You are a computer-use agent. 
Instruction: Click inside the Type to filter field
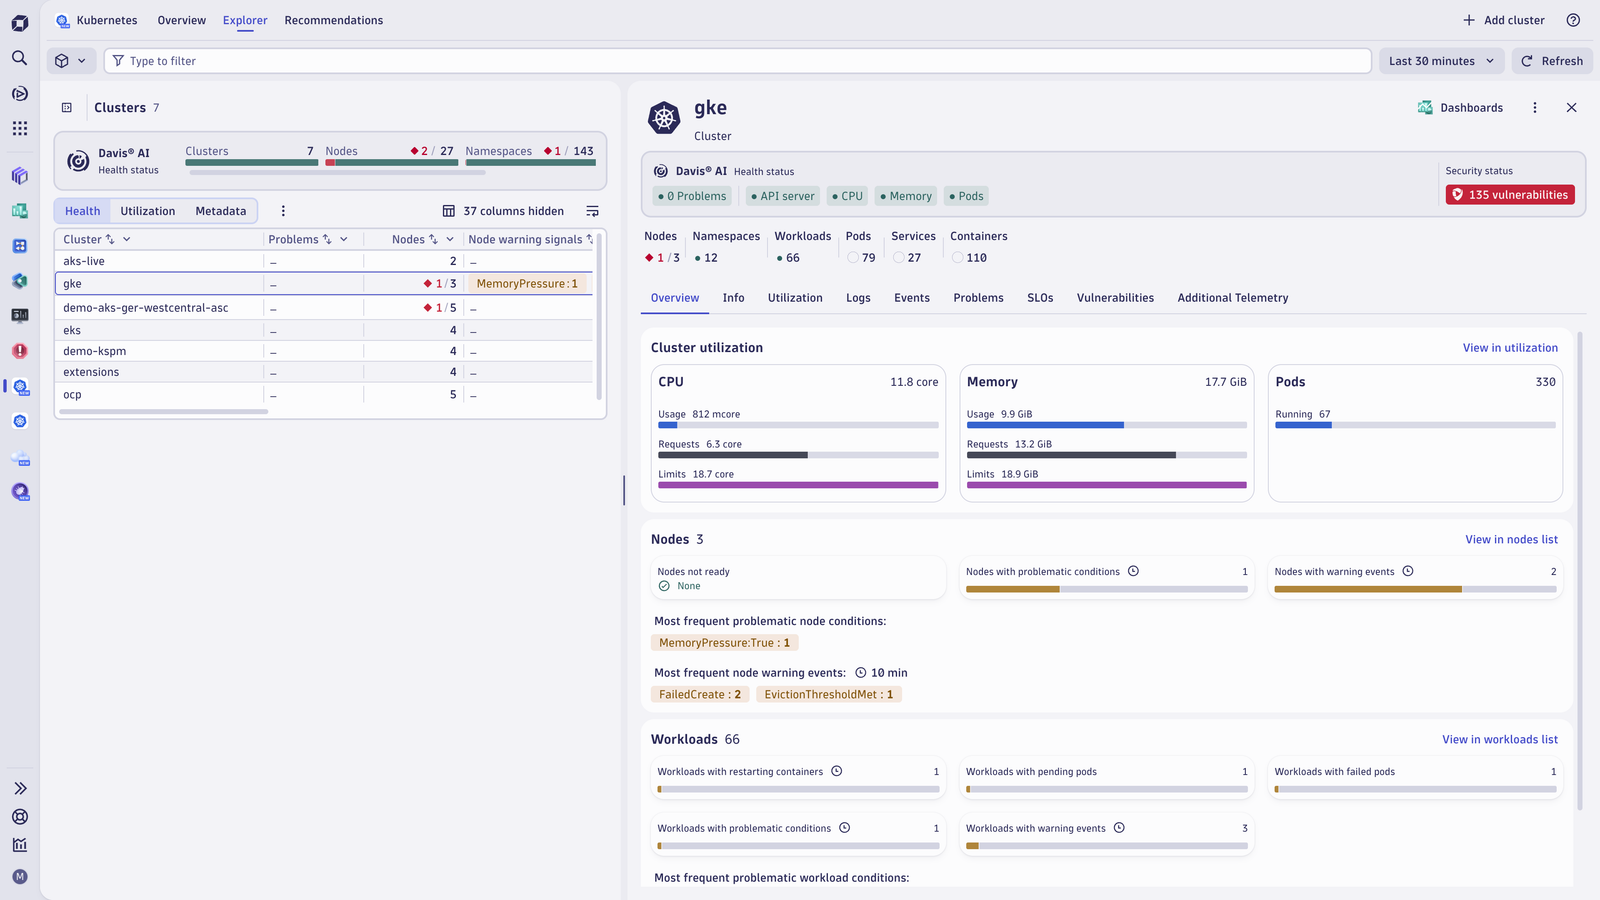738,61
